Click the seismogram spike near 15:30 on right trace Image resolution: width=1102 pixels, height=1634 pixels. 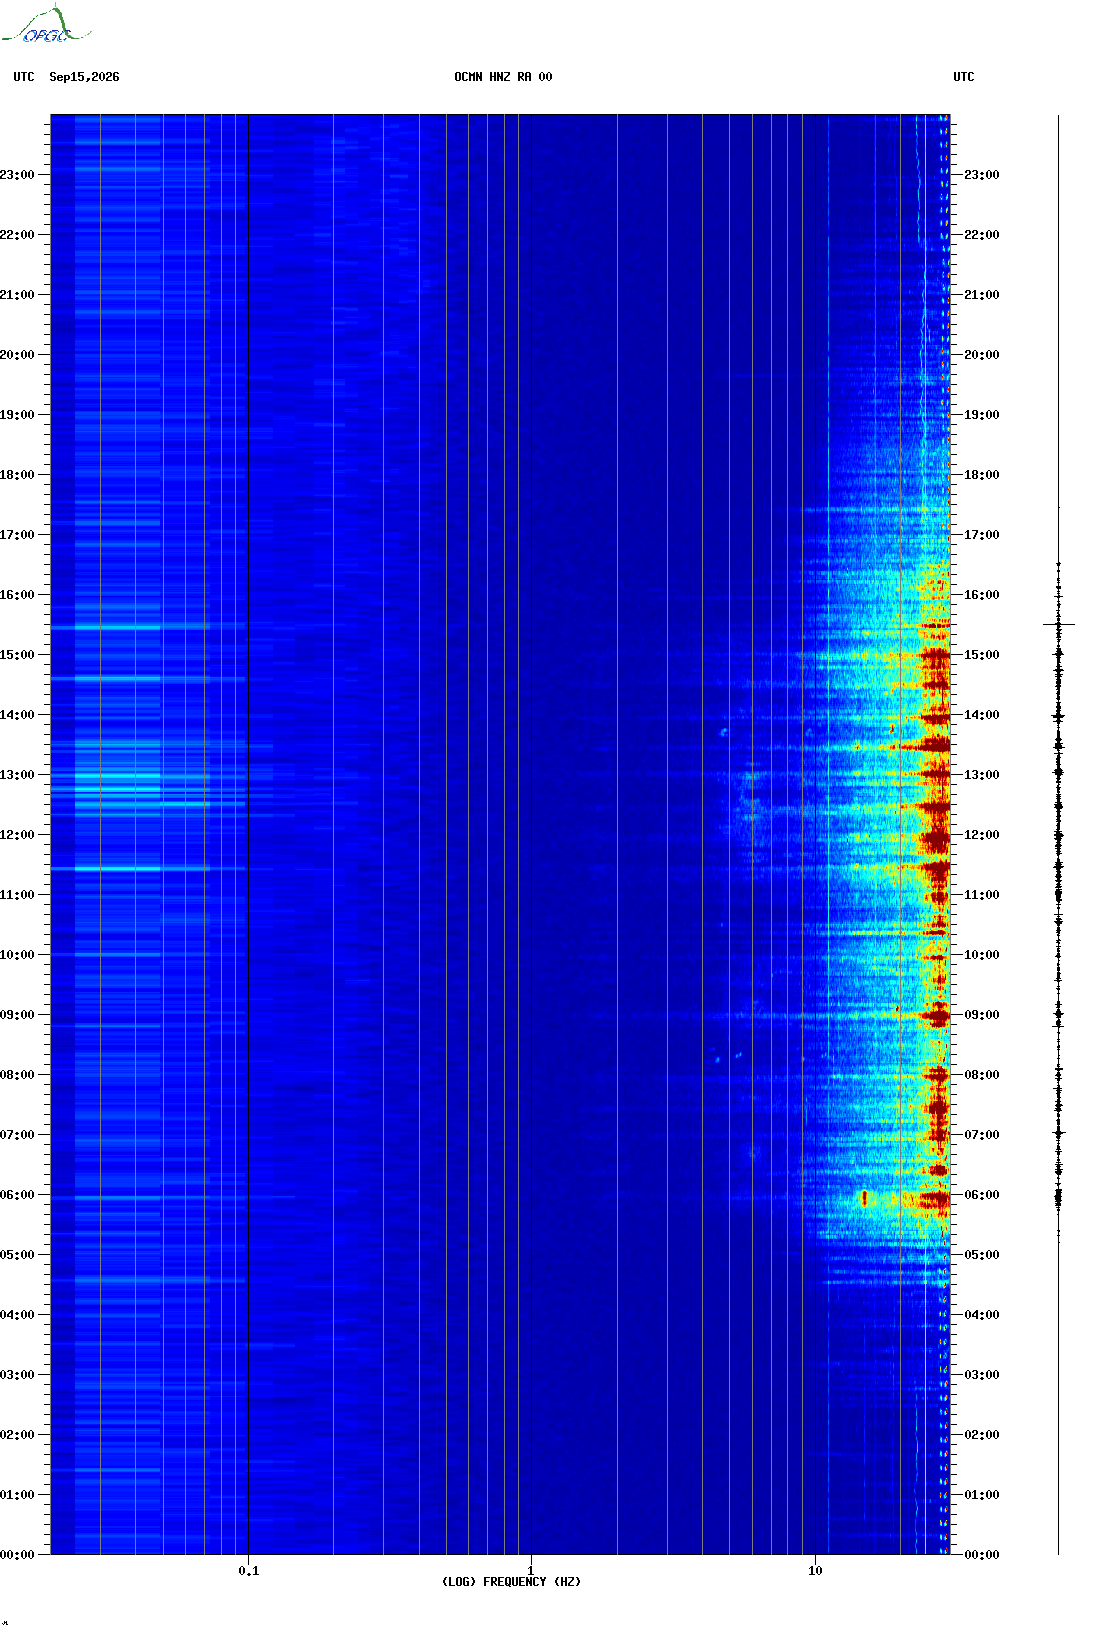pyautogui.click(x=1059, y=624)
